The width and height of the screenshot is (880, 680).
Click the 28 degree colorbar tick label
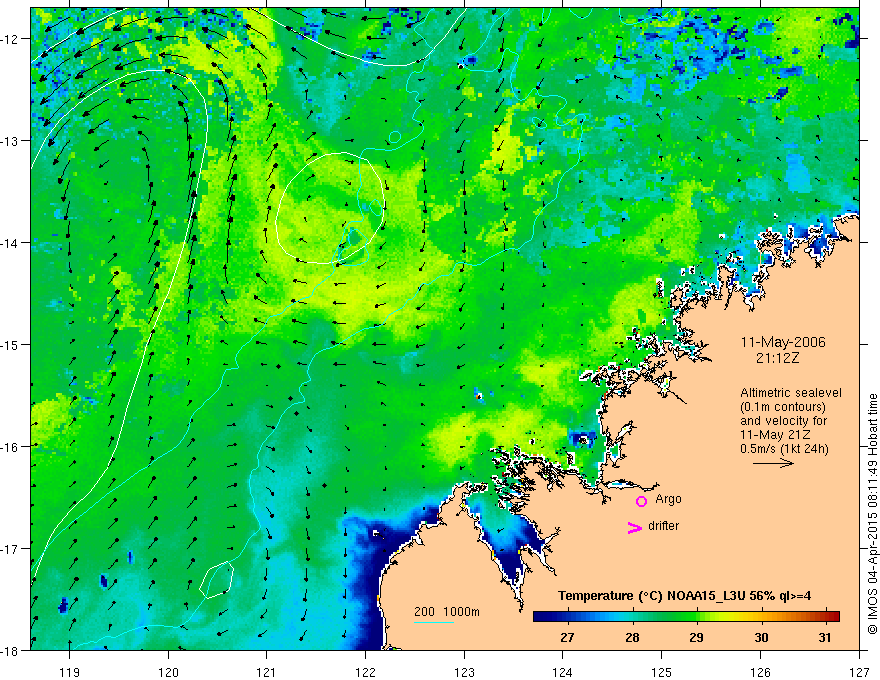click(x=632, y=637)
